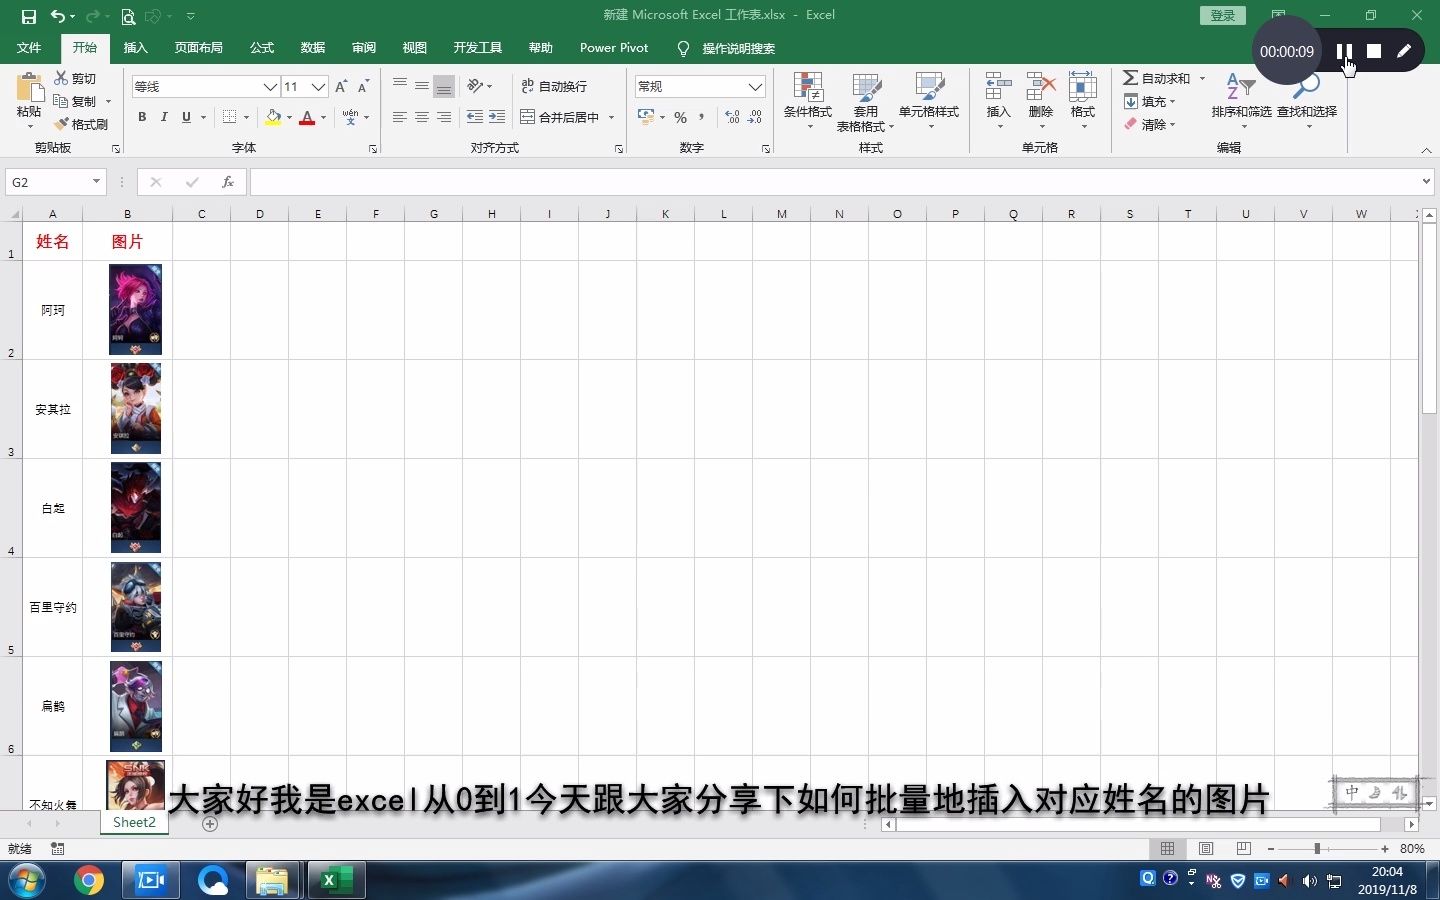Screen dimensions: 1440x900
Task: Click the formula bar input field
Action: pyautogui.click(x=834, y=182)
